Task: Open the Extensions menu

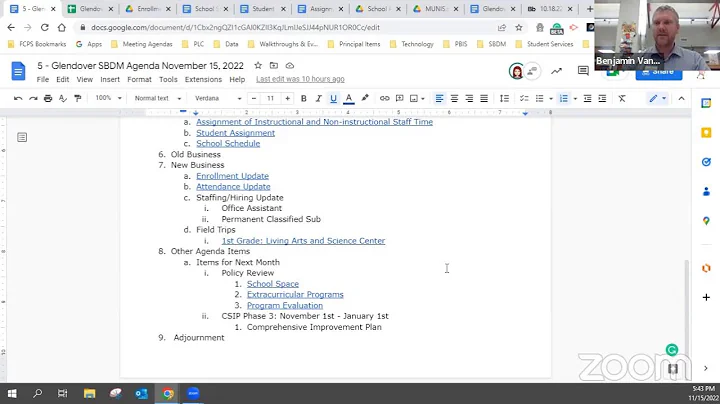Action: [203, 79]
